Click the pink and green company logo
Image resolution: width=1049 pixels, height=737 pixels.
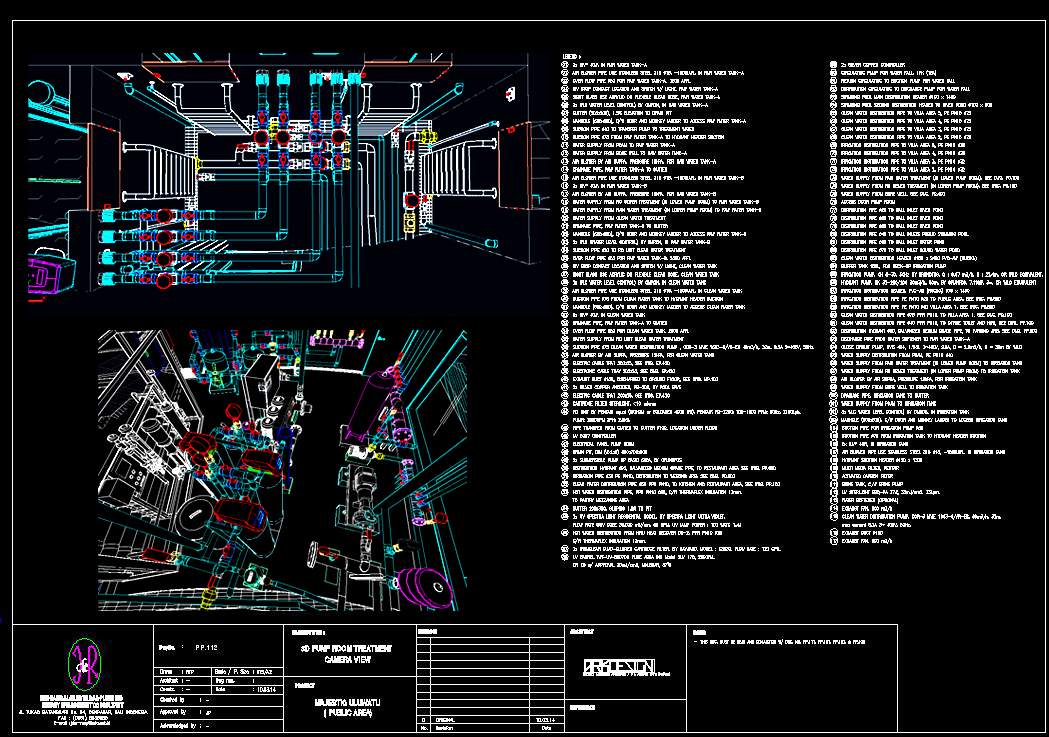pos(80,657)
